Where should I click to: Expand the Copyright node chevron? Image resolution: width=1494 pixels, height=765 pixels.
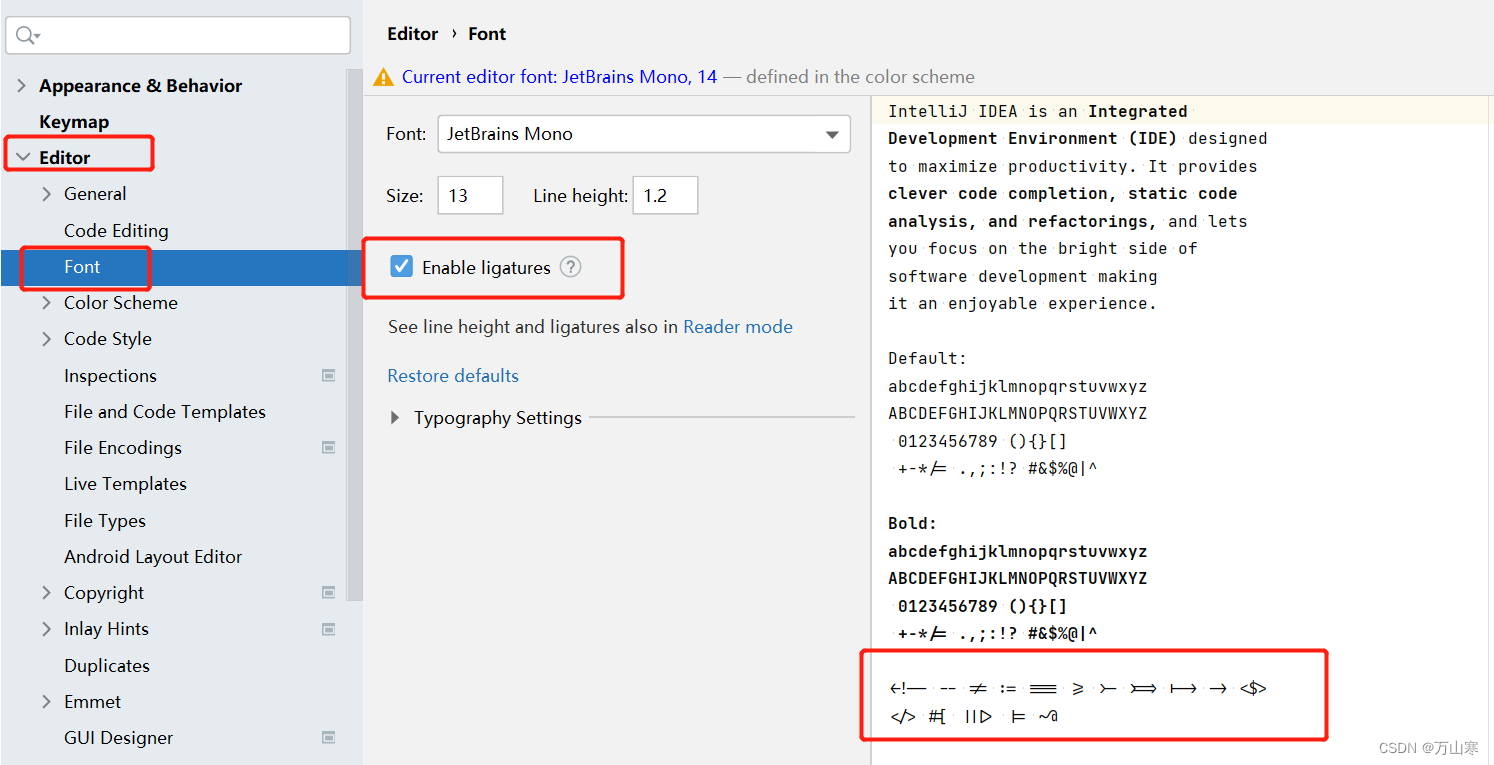click(46, 592)
